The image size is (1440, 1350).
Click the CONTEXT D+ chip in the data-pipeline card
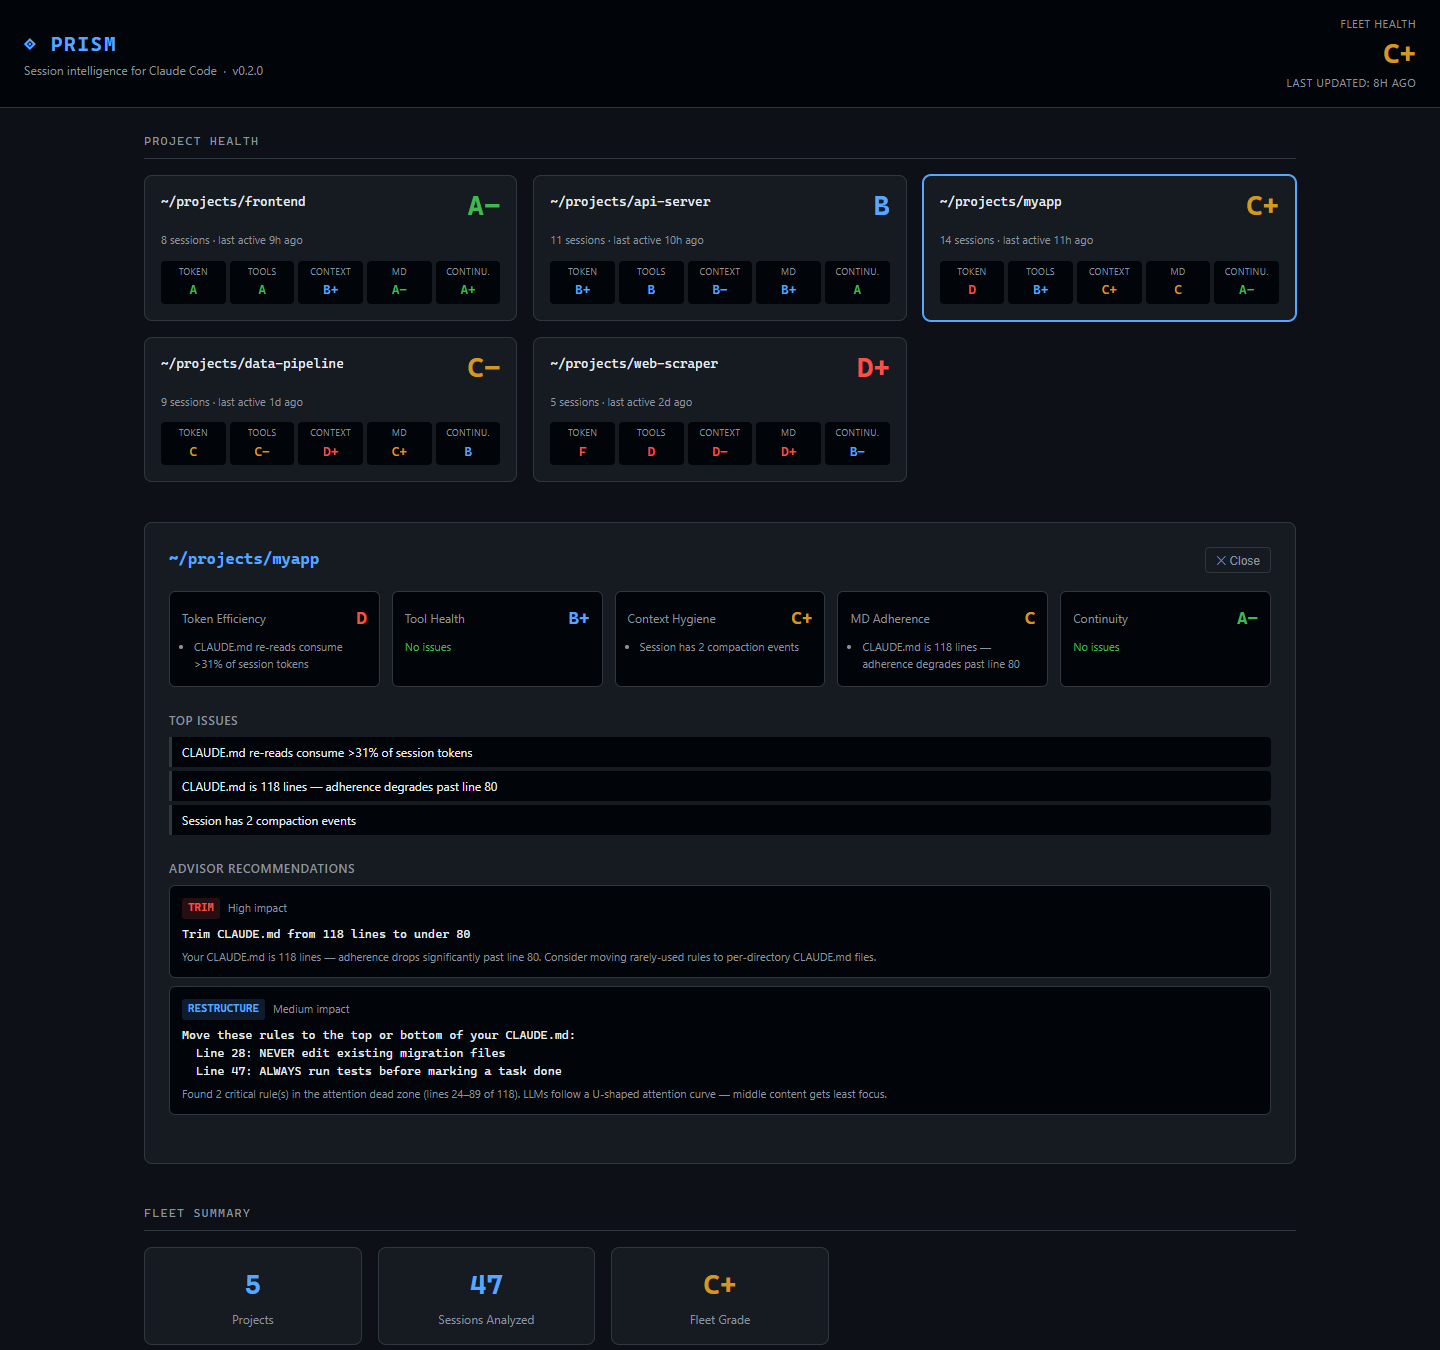330,443
